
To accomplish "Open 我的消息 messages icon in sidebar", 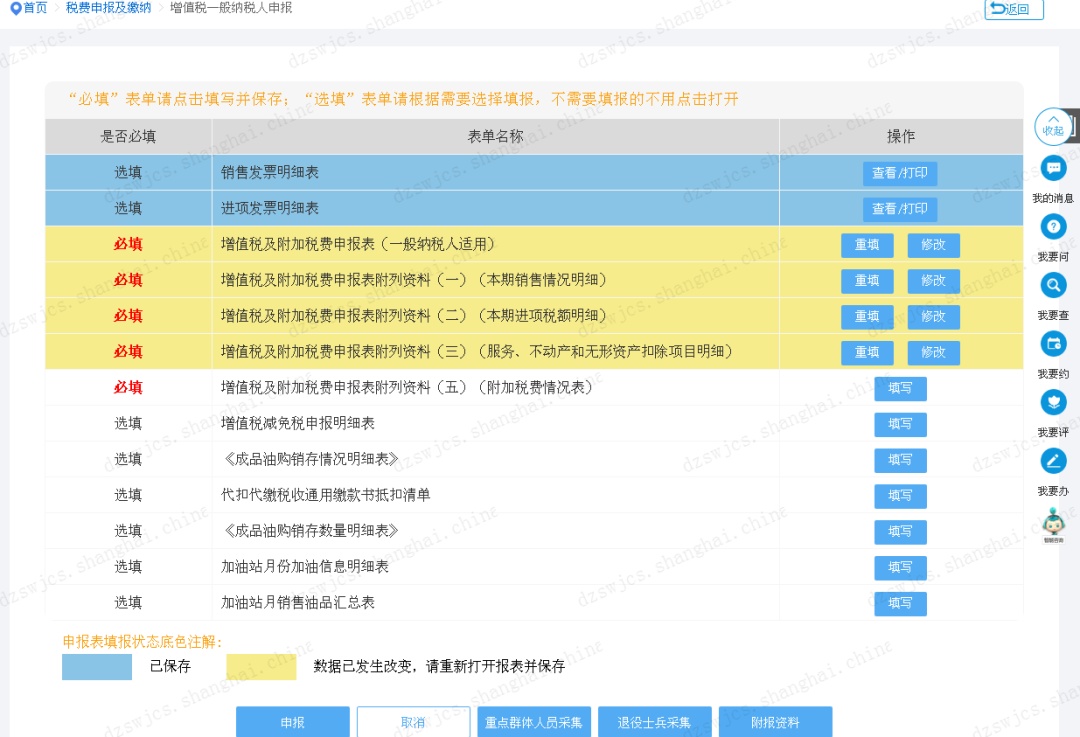I will pos(1053,168).
